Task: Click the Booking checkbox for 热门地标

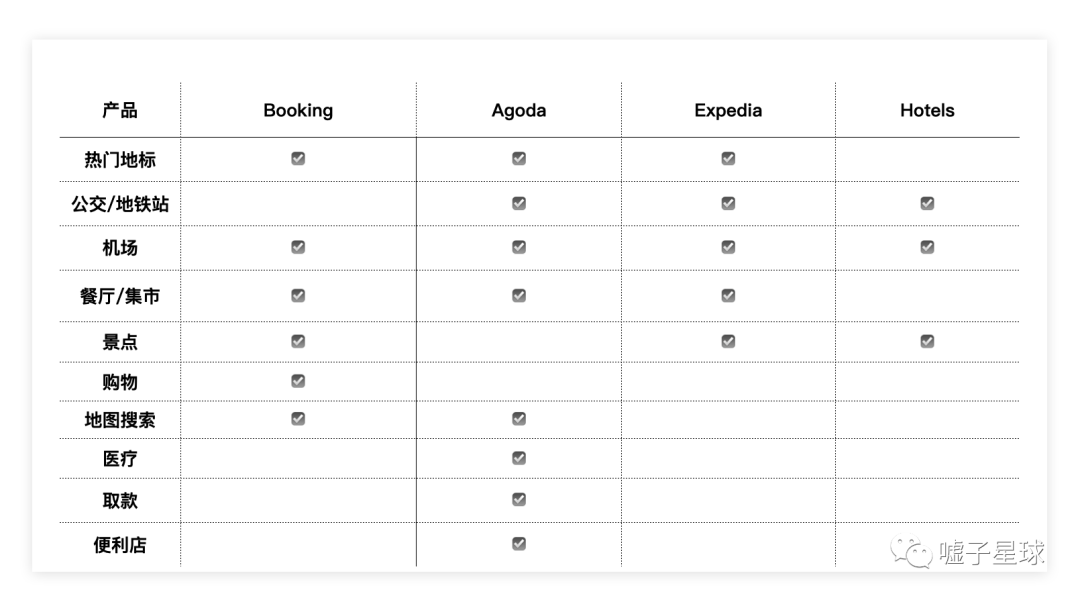Action: (x=298, y=158)
